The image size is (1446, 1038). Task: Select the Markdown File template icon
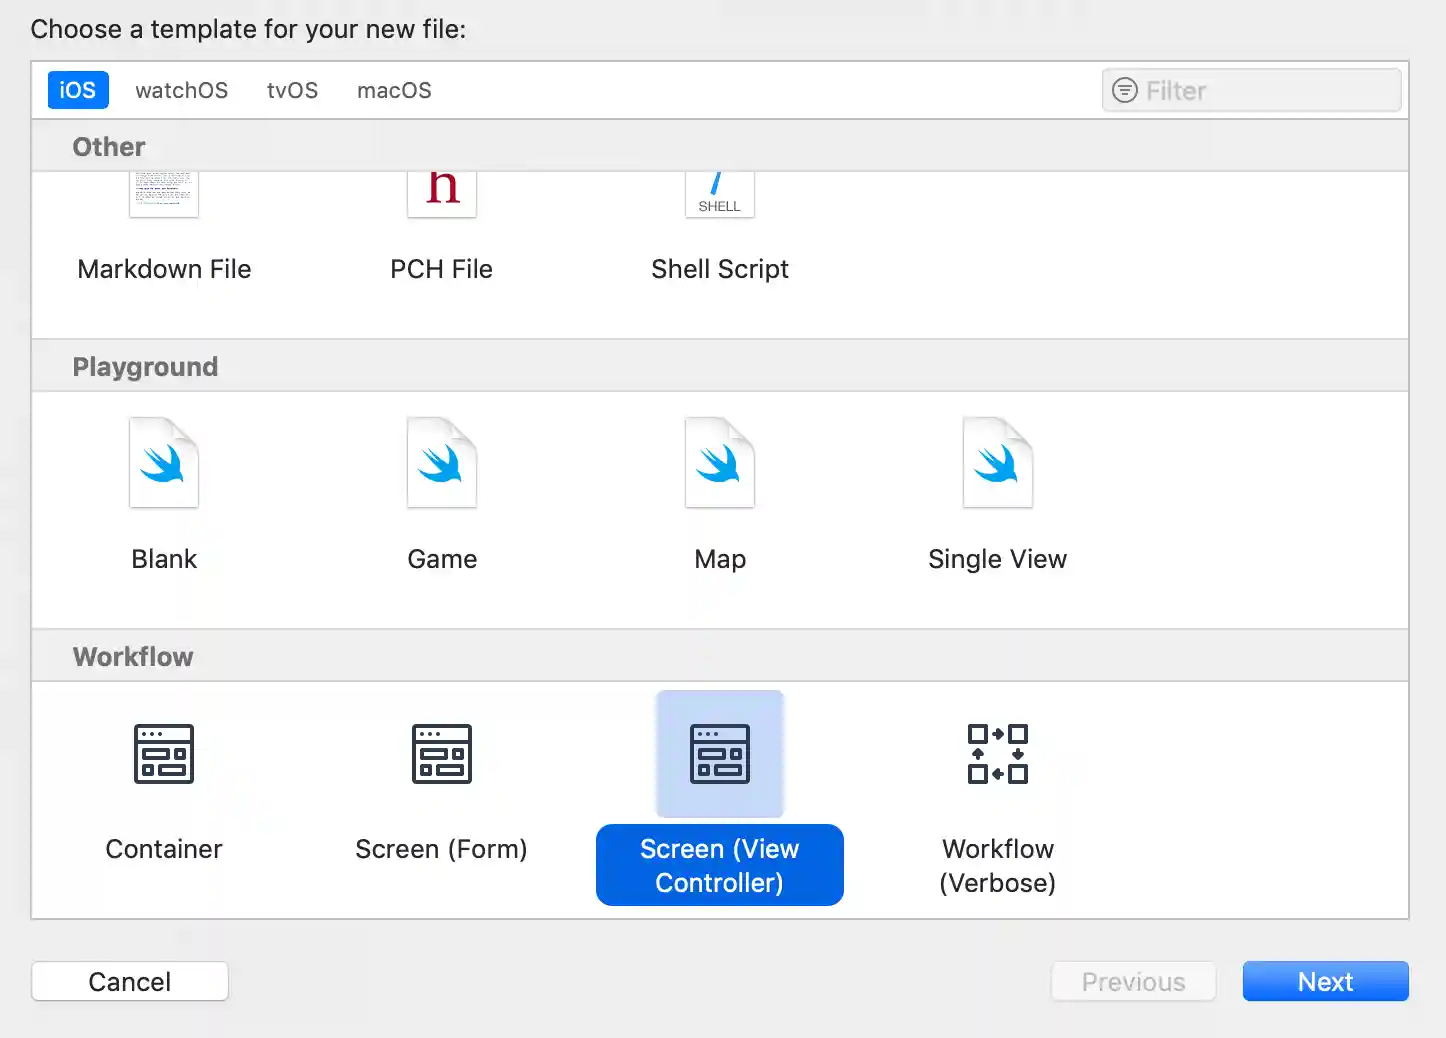click(164, 195)
